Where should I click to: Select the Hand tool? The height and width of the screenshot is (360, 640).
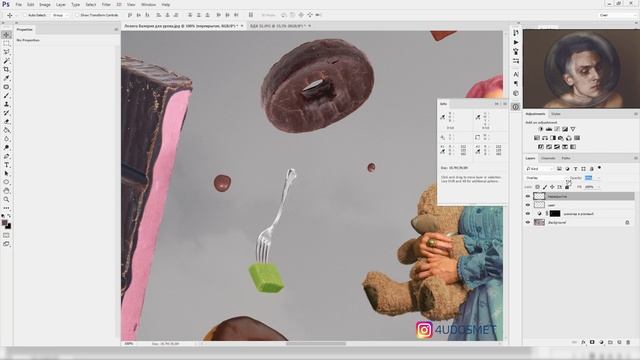point(6,191)
